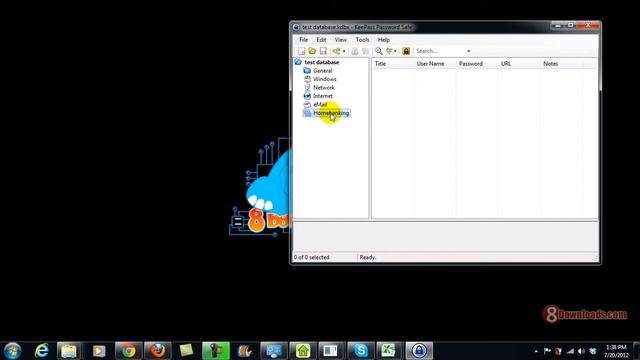Open the Show Entries dropdown arrow
The height and width of the screenshot is (360, 640).
click(x=395, y=51)
